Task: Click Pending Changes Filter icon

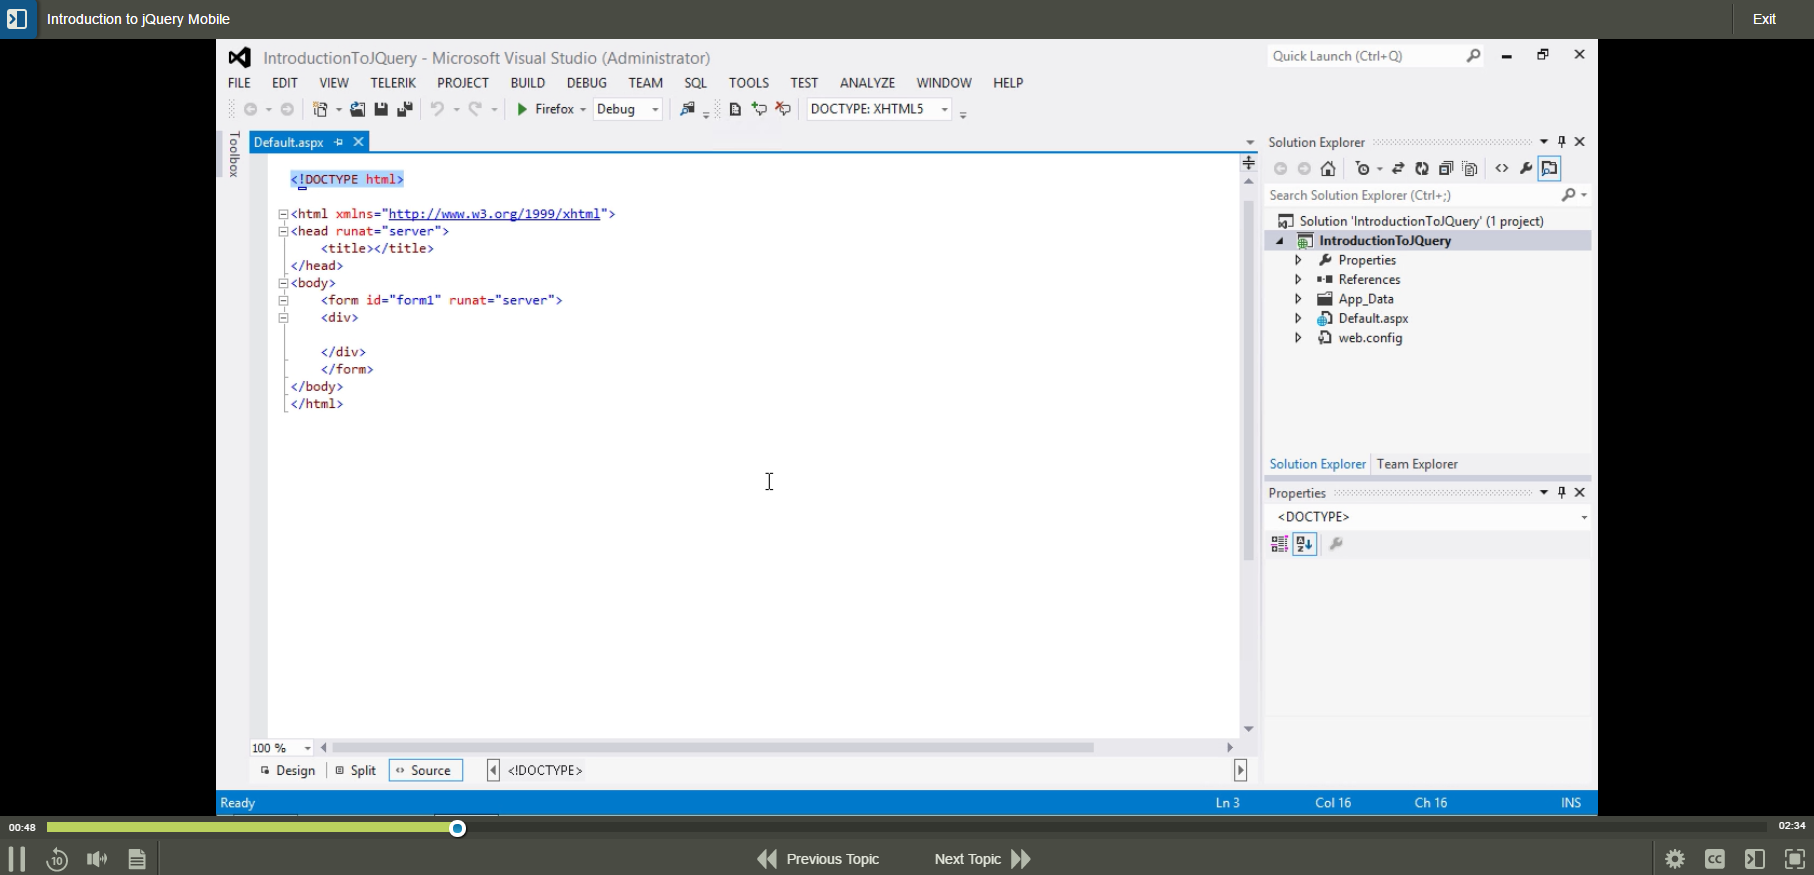Action: click(x=1362, y=169)
